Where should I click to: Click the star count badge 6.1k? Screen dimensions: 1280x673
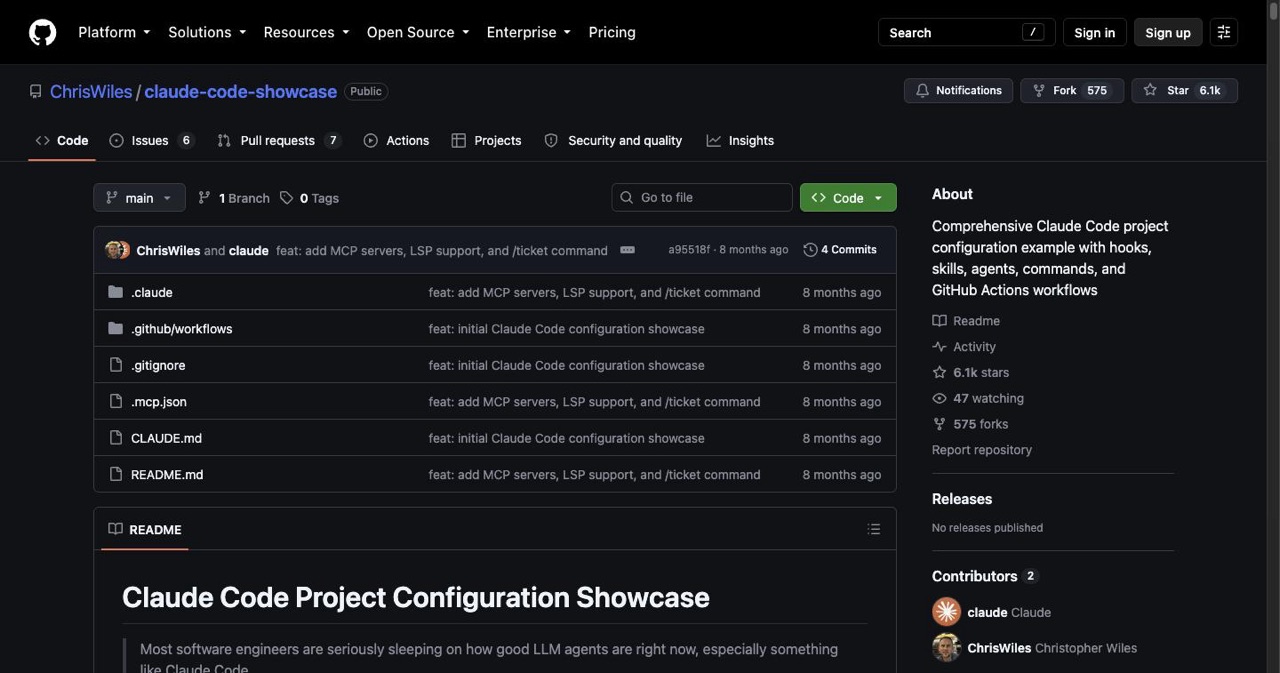(1210, 90)
